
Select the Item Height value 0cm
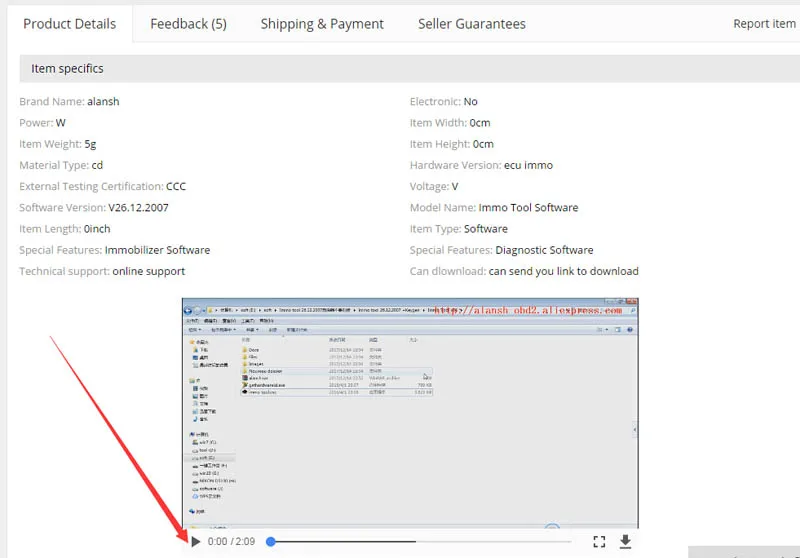pyautogui.click(x=483, y=144)
